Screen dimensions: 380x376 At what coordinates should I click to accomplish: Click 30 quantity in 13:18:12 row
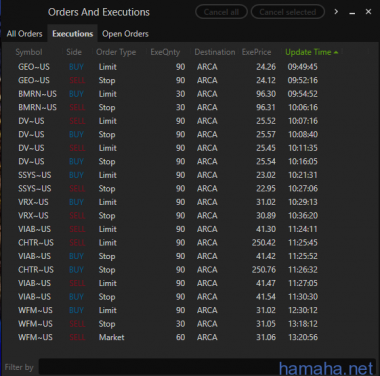click(x=180, y=324)
